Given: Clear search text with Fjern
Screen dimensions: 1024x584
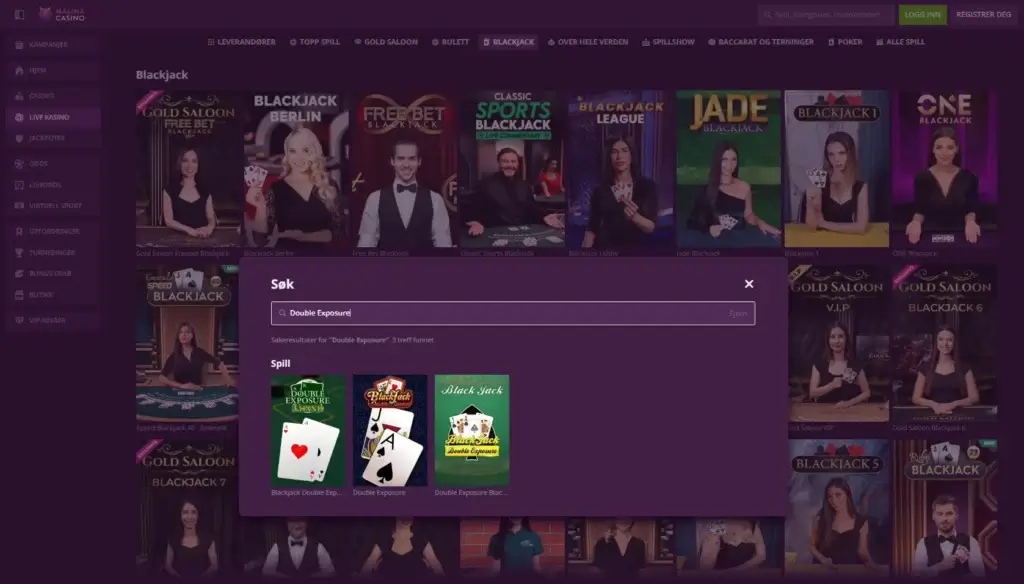Looking at the screenshot, I should 738,314.
